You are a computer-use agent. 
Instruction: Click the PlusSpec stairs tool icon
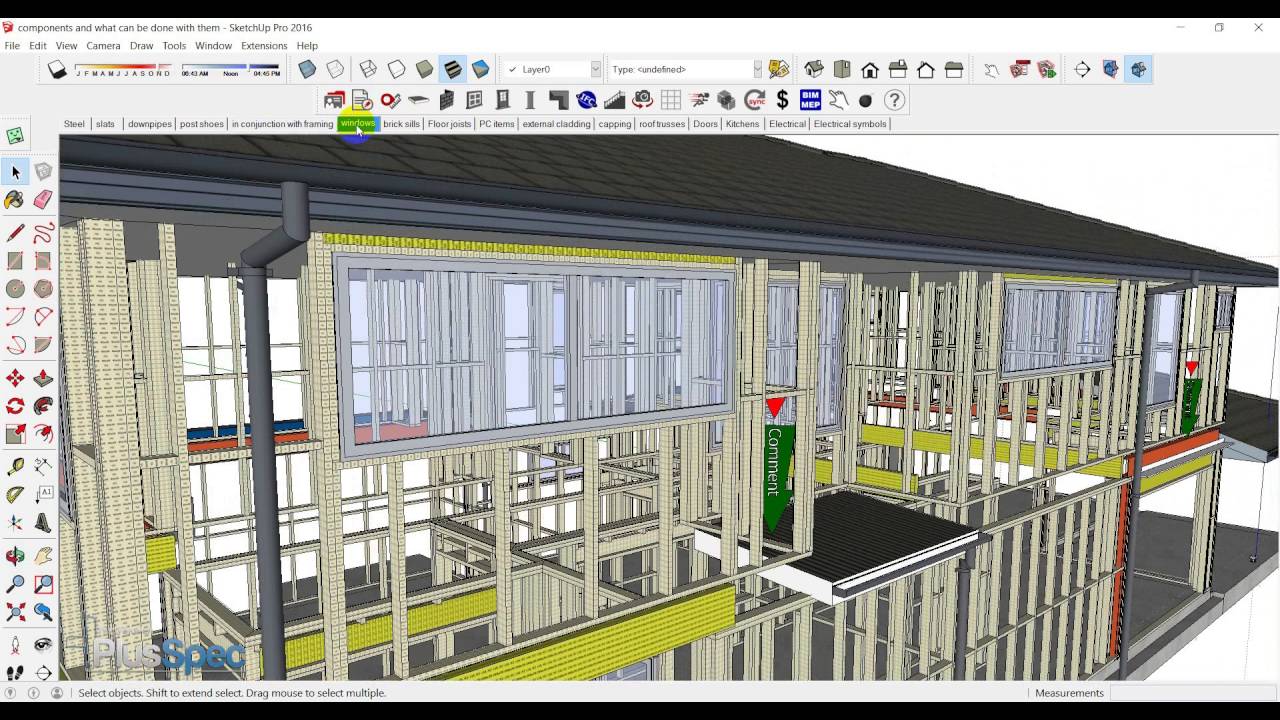tap(614, 100)
